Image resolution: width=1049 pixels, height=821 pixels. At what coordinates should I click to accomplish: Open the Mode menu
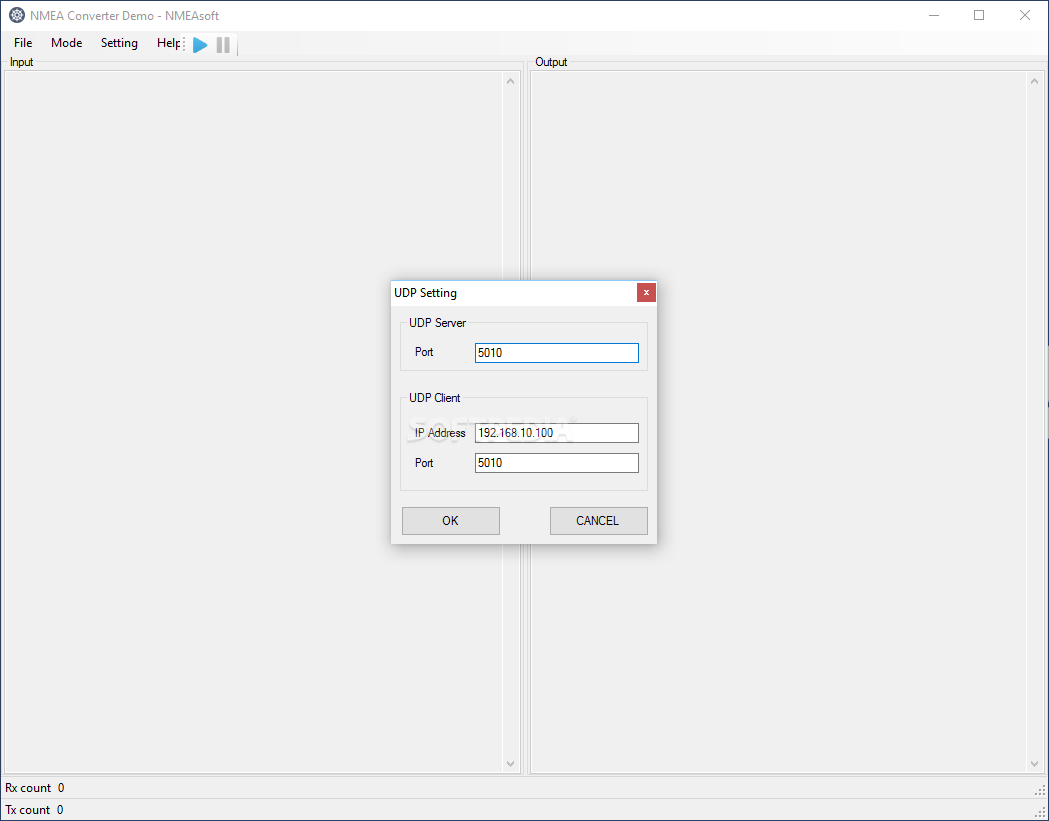pyautogui.click(x=66, y=43)
